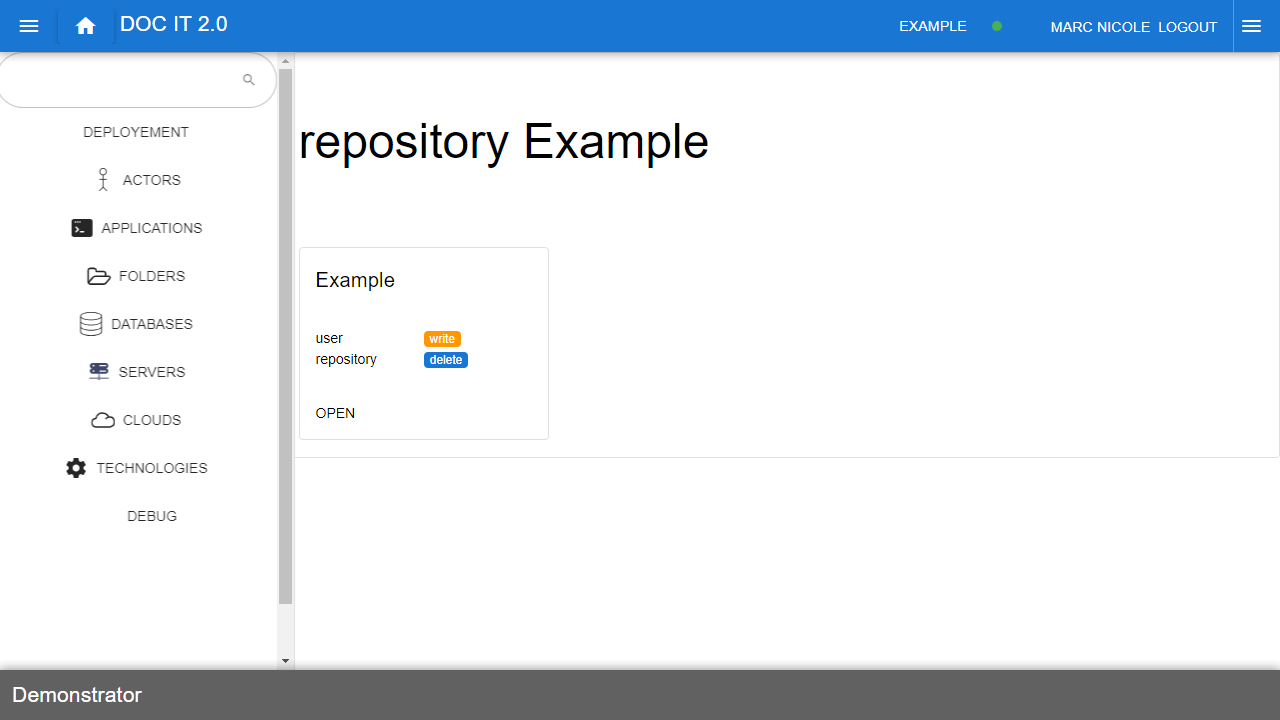Image resolution: width=1280 pixels, height=720 pixels.
Task: Go to the home page icon
Action: pyautogui.click(x=86, y=26)
